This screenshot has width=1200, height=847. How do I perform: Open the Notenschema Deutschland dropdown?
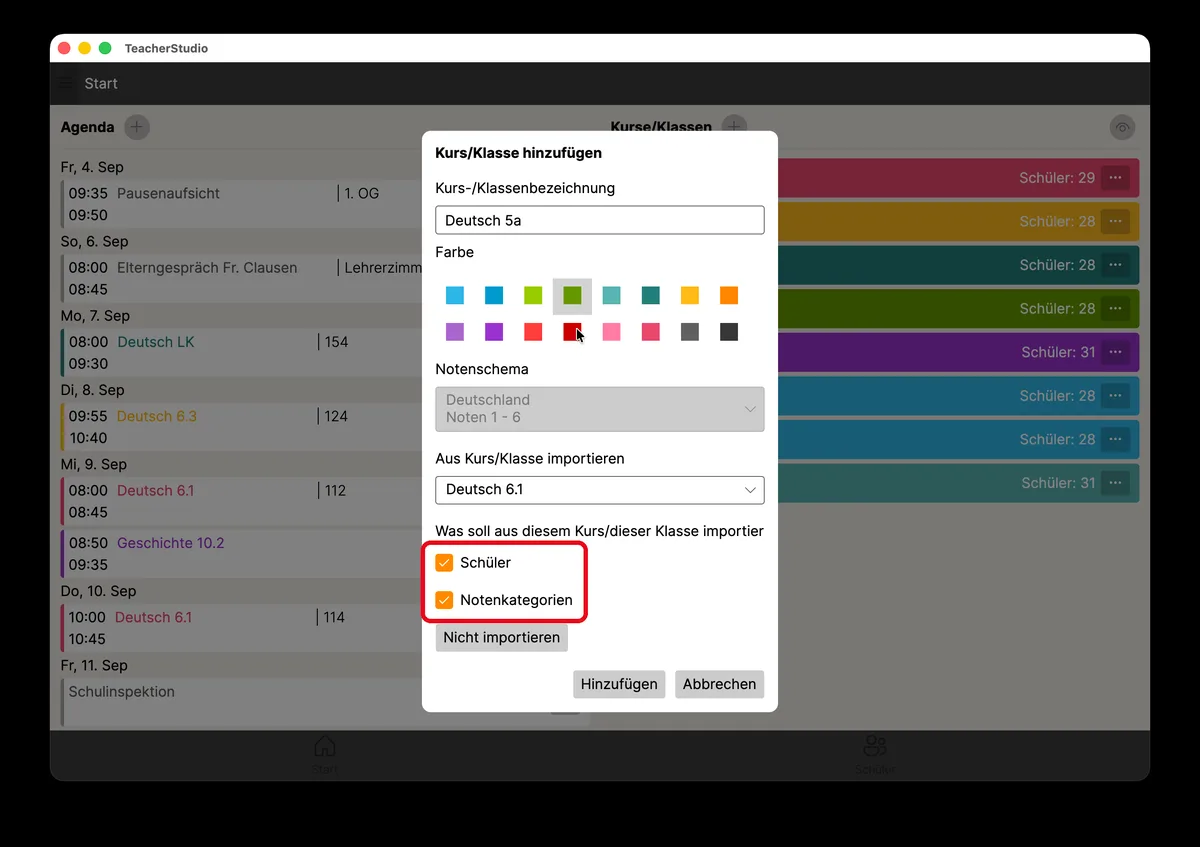600,409
